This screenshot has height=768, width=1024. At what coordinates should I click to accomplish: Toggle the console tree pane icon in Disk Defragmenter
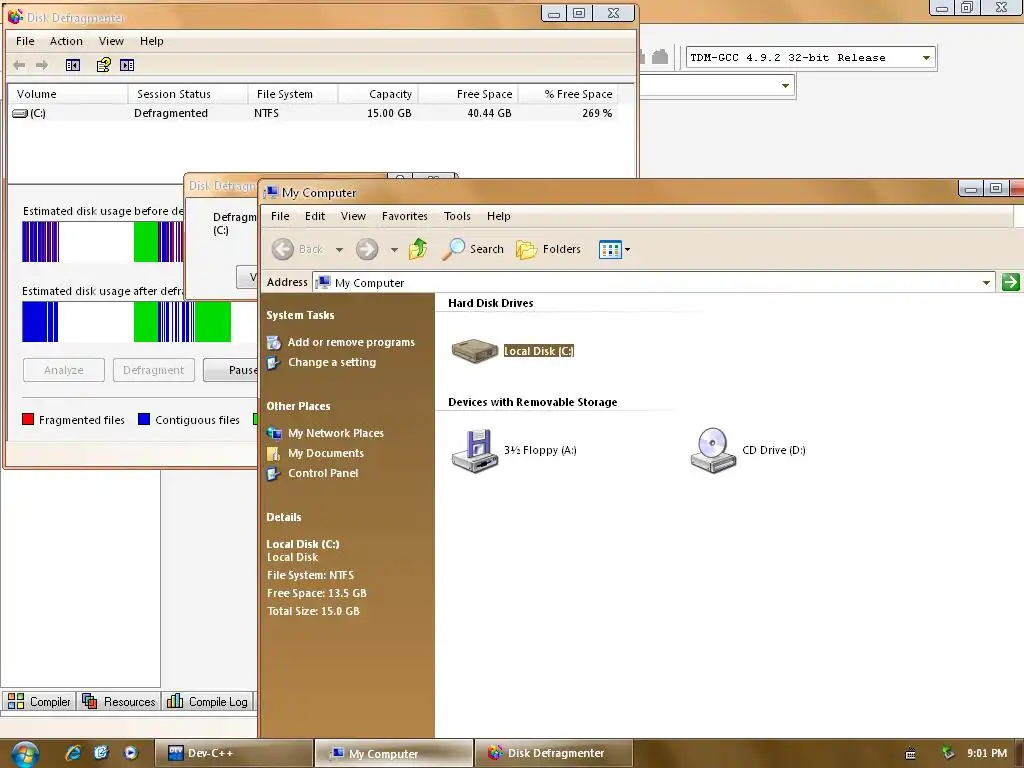click(72, 65)
